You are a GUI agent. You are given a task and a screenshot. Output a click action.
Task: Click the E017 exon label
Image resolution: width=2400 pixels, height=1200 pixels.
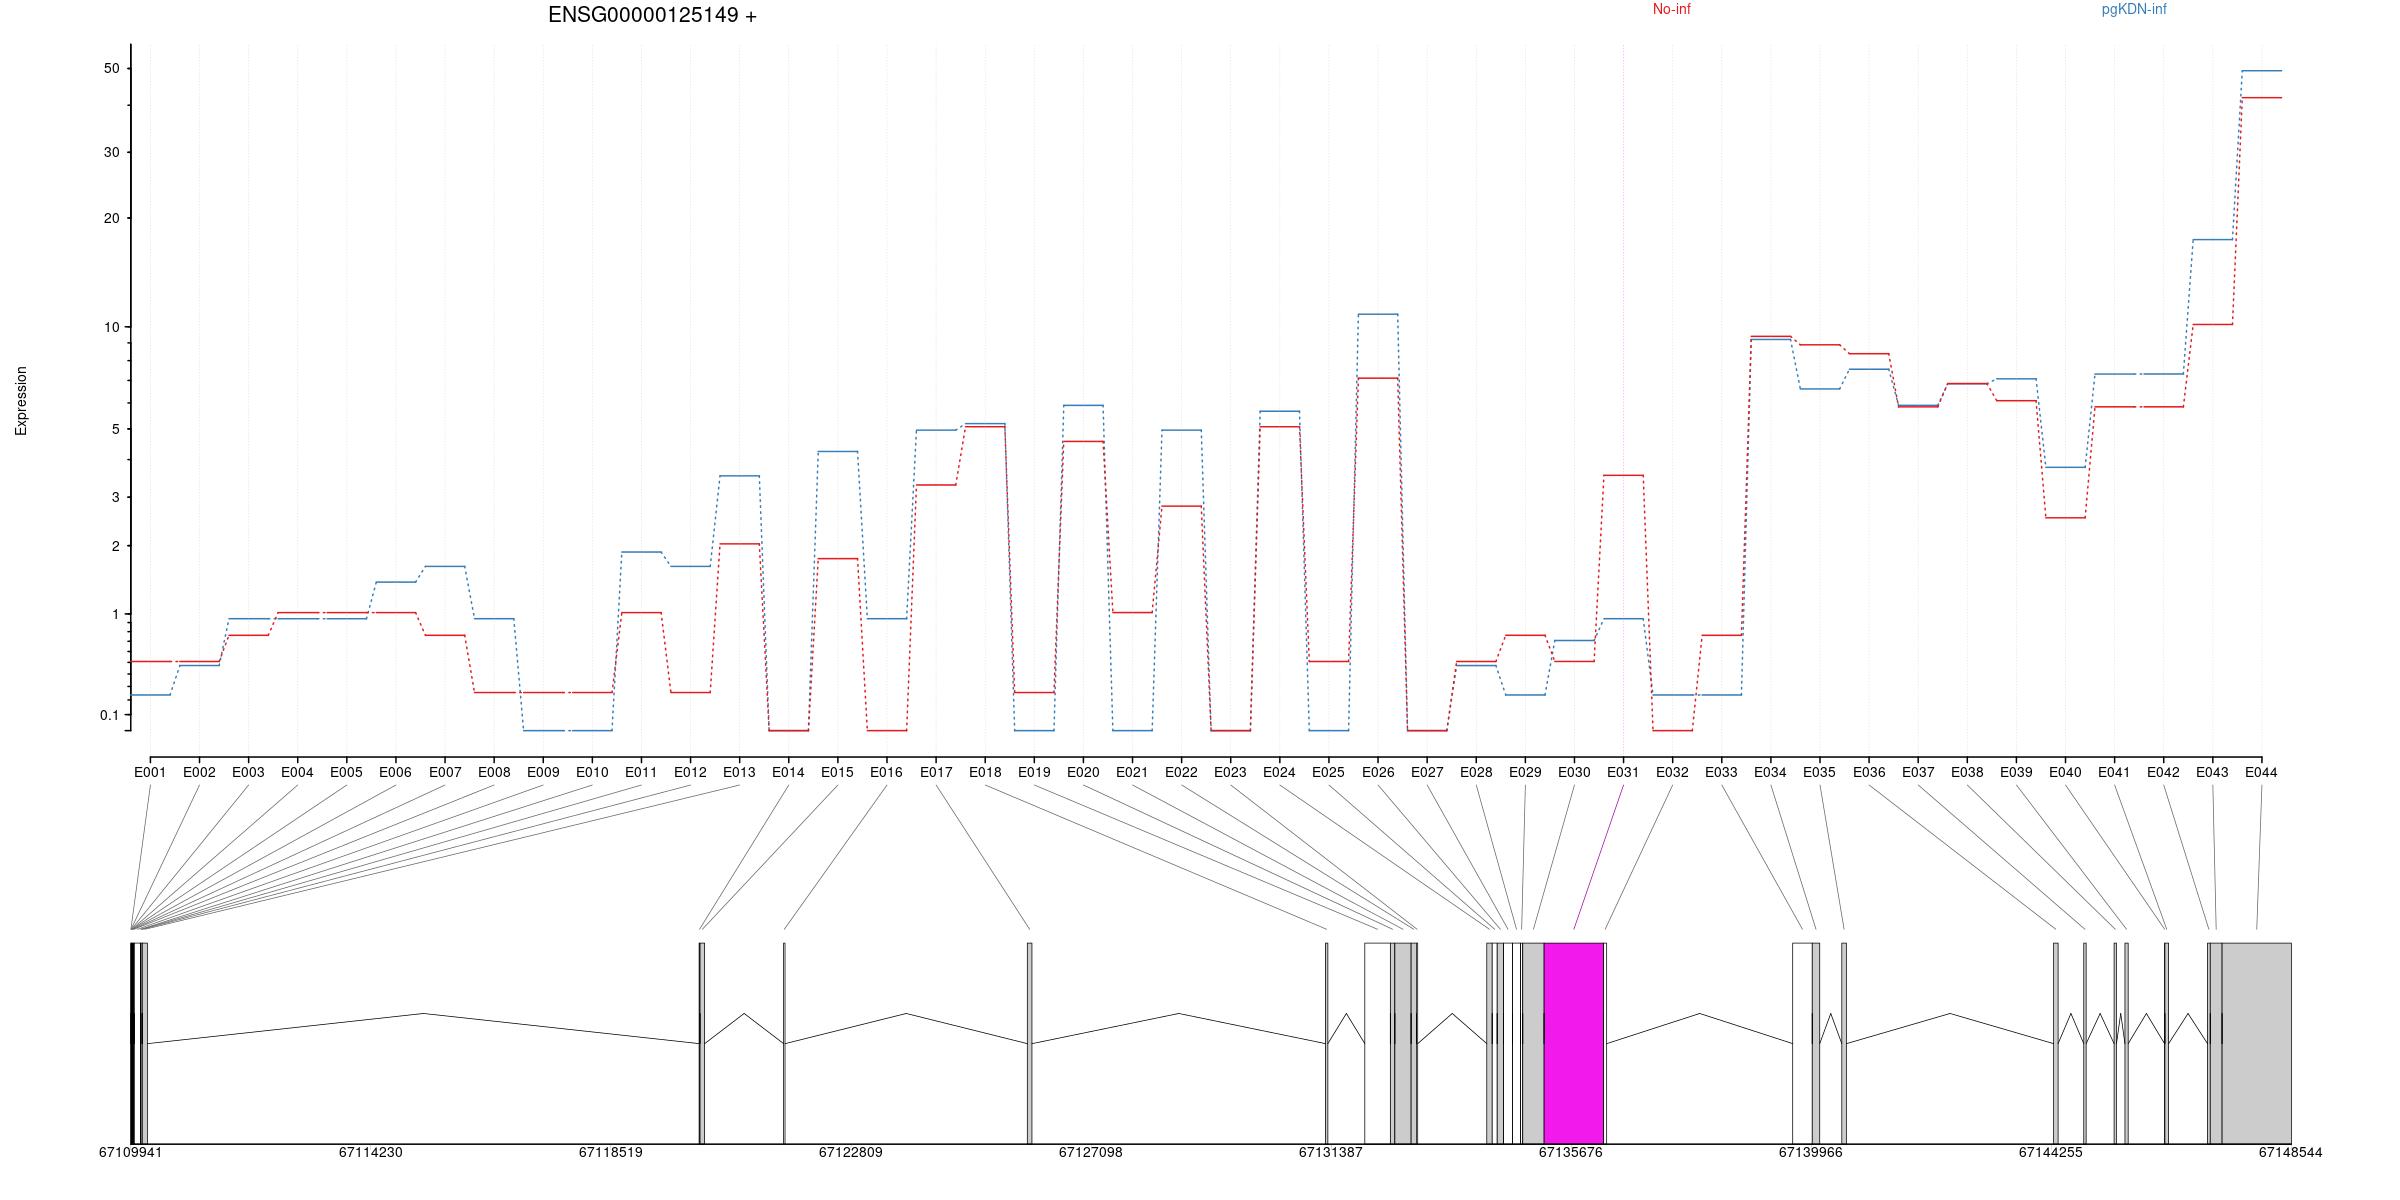click(936, 772)
